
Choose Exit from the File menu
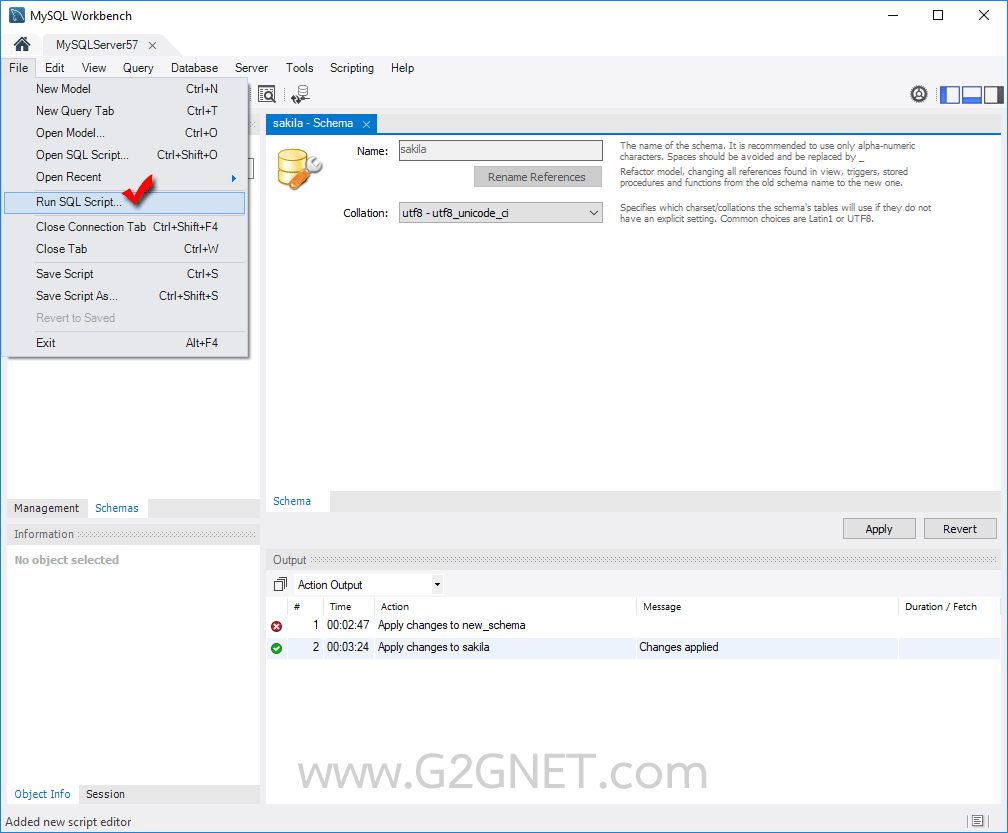124,343
